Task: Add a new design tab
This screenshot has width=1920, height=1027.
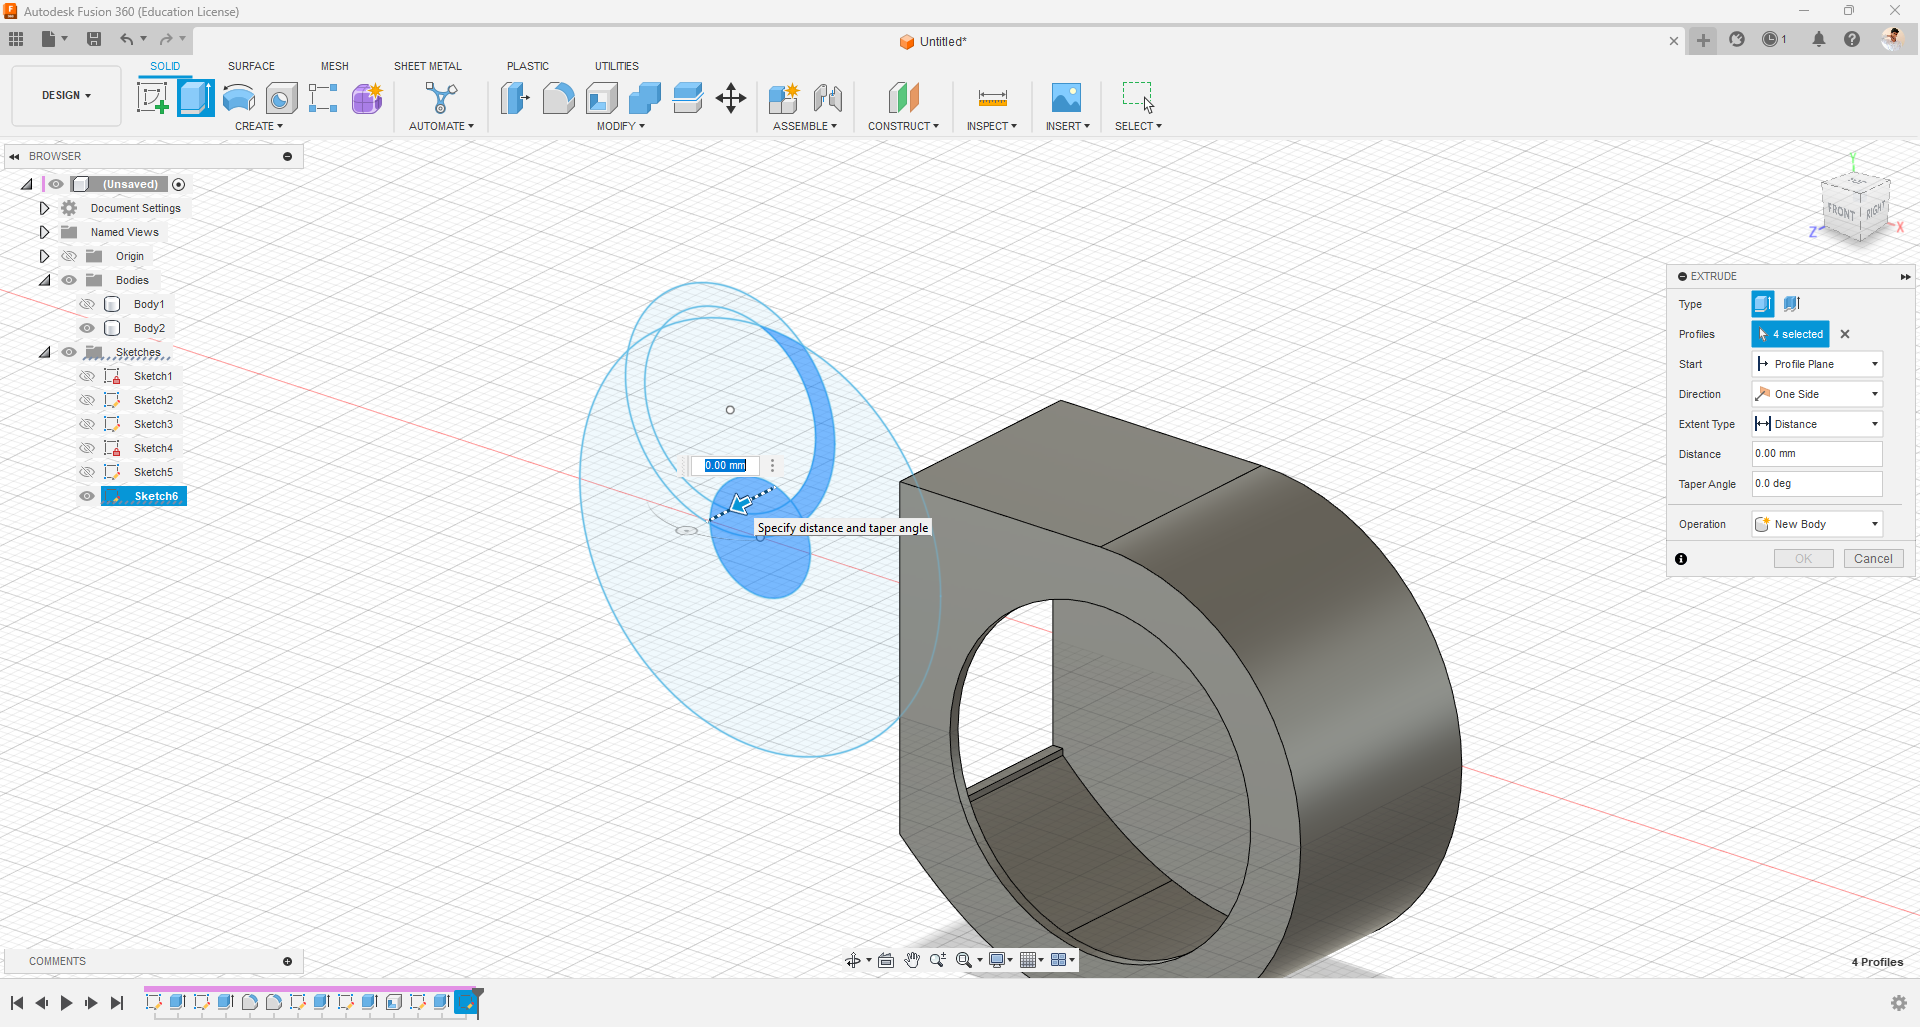Action: tap(1703, 40)
